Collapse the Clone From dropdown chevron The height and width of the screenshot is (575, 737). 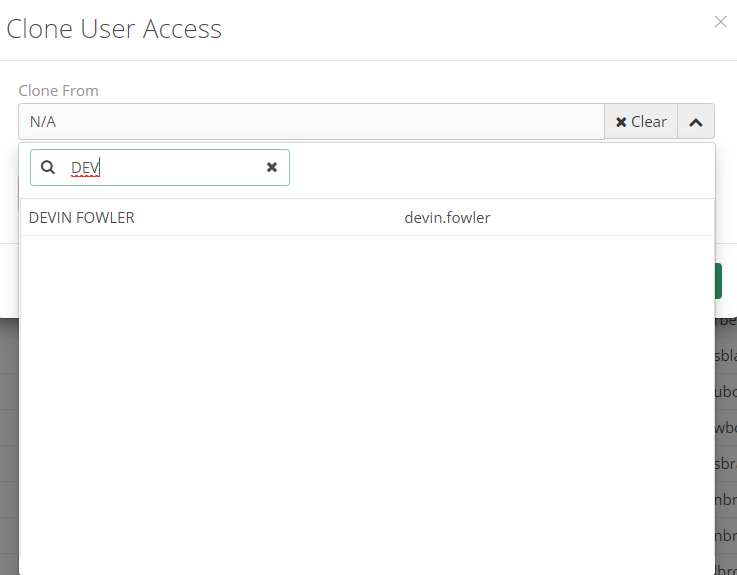(696, 122)
